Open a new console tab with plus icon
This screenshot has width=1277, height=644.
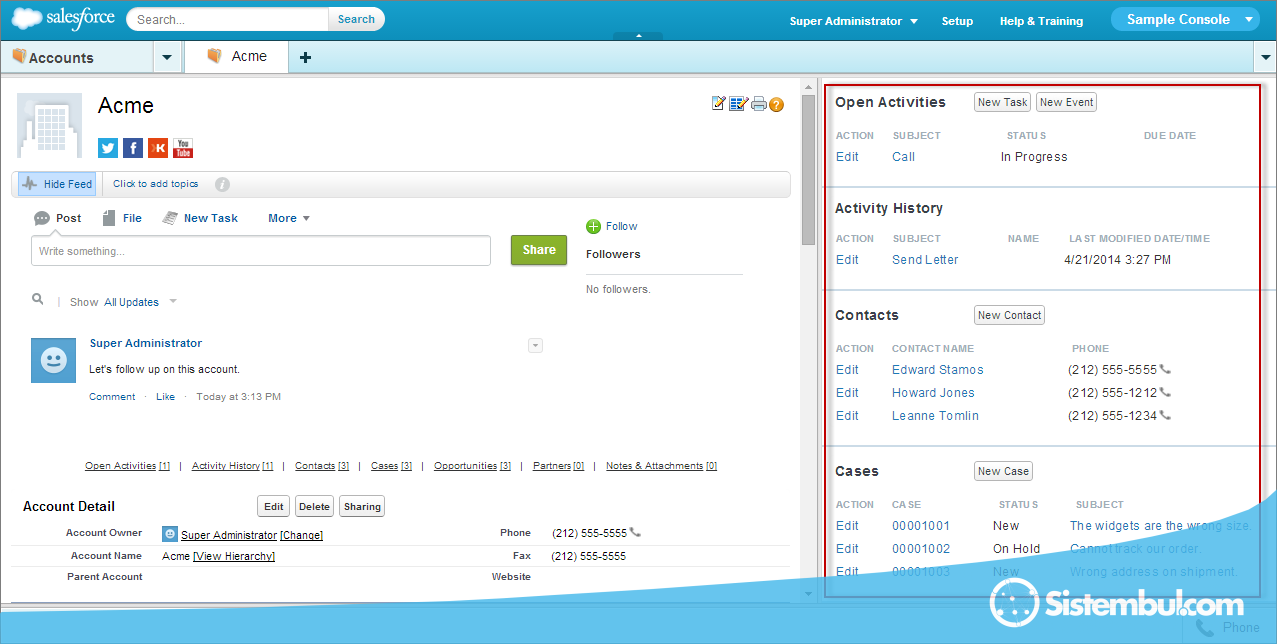[x=306, y=57]
